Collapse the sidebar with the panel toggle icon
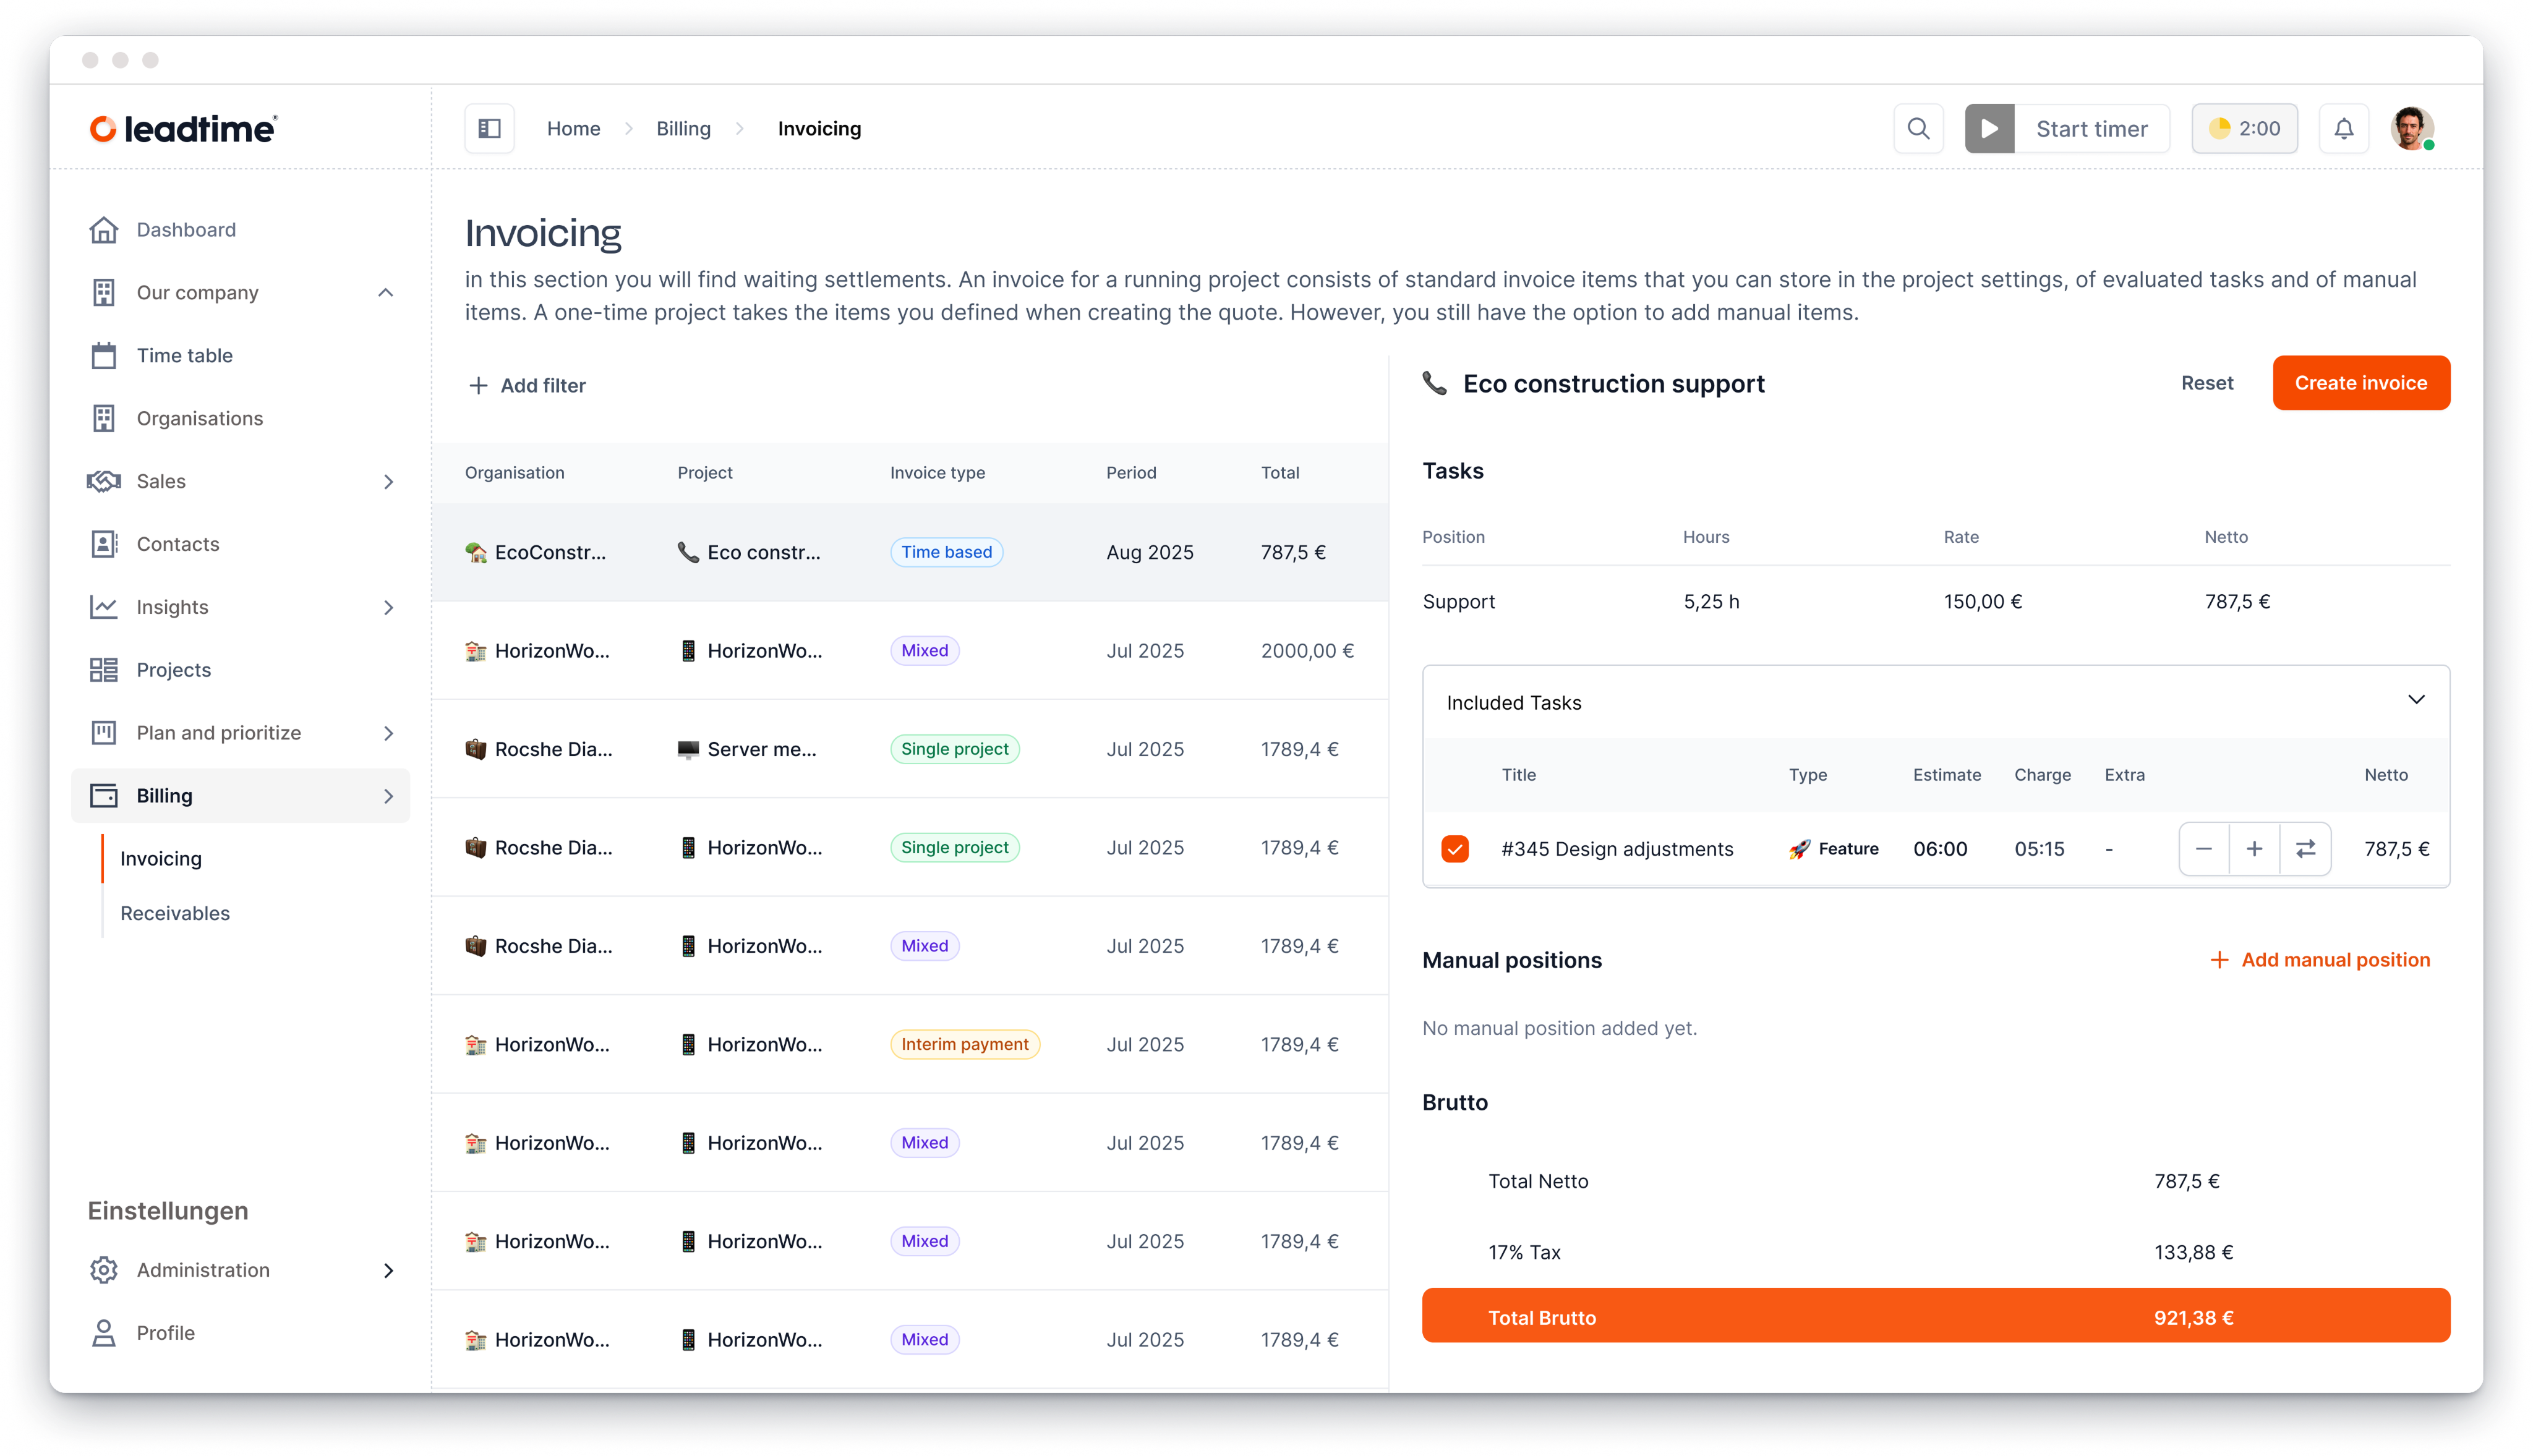 489,128
